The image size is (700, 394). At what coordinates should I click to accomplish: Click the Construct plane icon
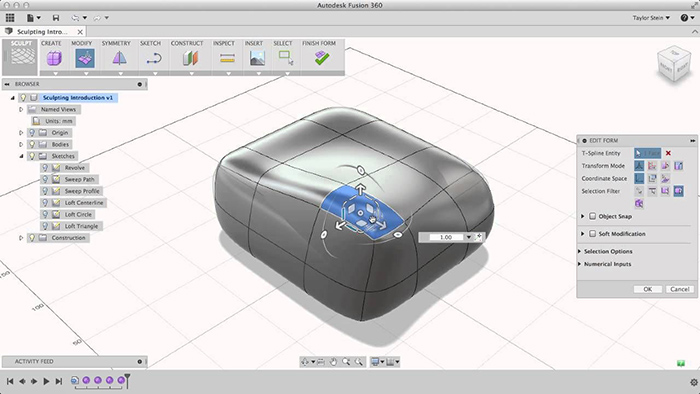click(x=190, y=58)
